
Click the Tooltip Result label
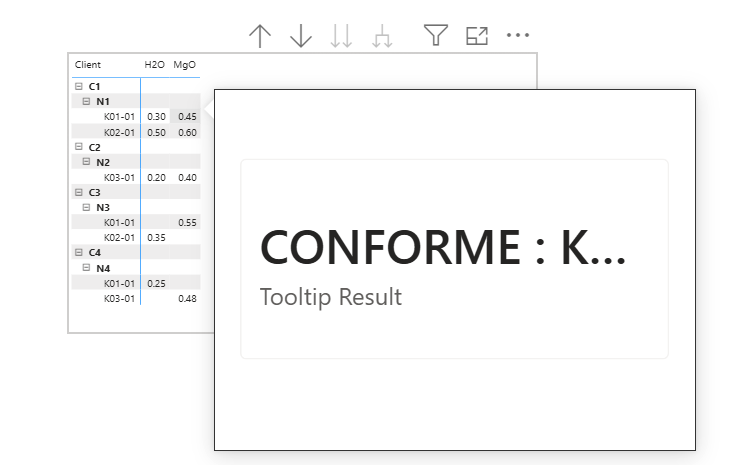331,297
